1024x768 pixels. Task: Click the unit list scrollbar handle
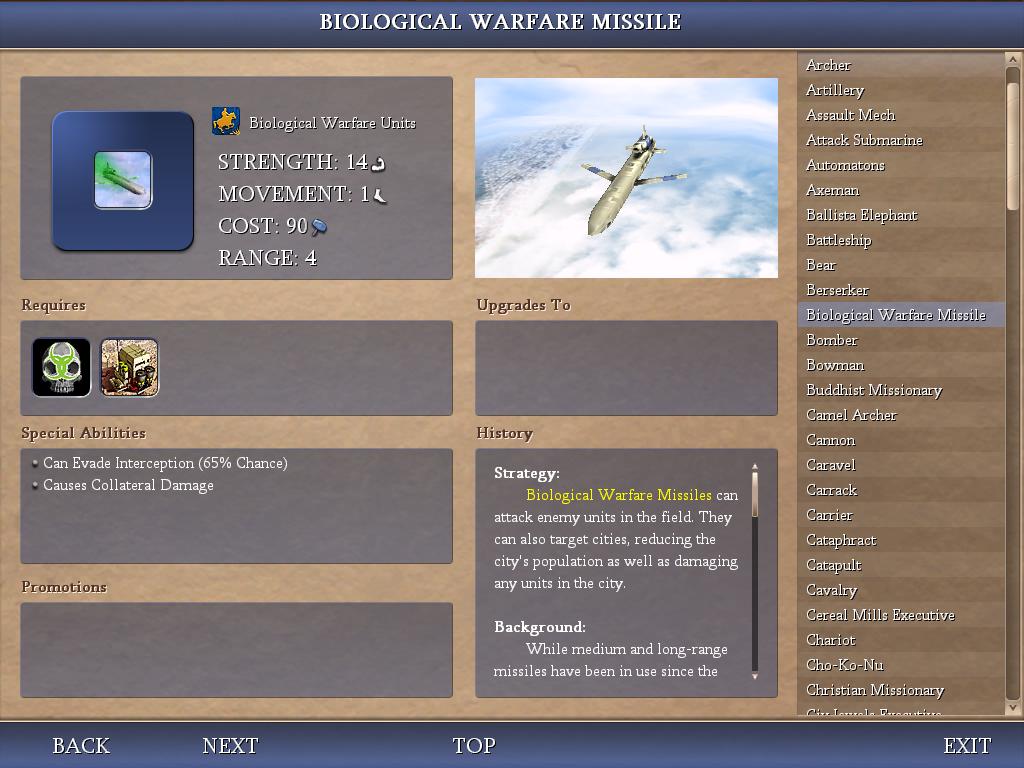[x=1012, y=145]
